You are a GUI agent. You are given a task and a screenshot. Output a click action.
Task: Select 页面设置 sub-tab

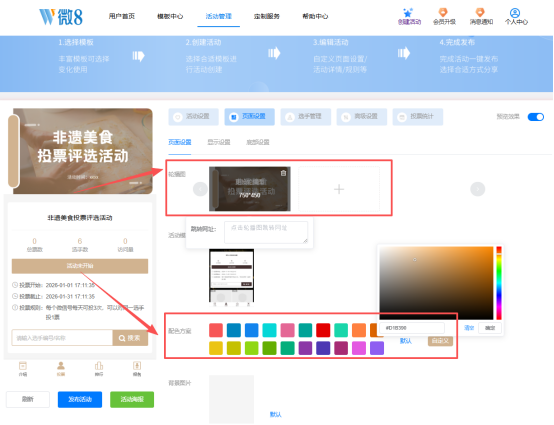click(180, 142)
